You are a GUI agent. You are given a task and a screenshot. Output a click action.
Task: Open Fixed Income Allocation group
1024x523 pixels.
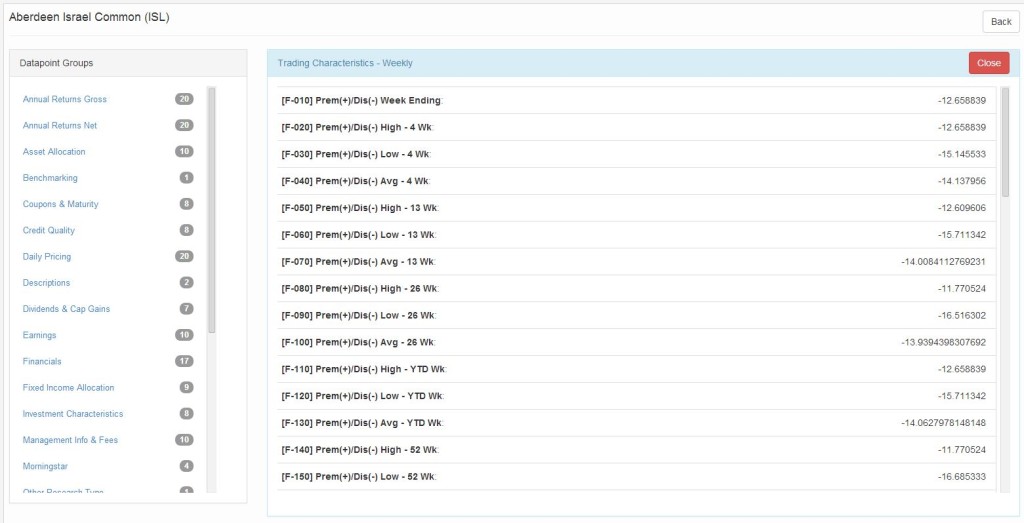pyautogui.click(x=69, y=387)
